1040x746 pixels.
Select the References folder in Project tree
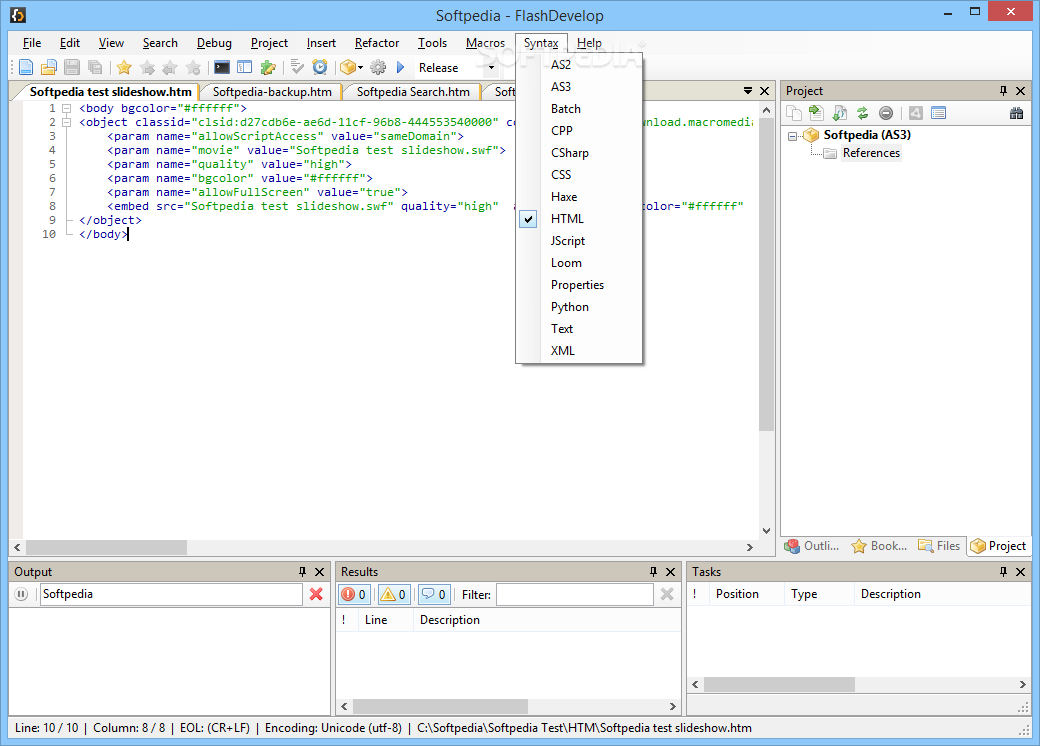coord(871,153)
